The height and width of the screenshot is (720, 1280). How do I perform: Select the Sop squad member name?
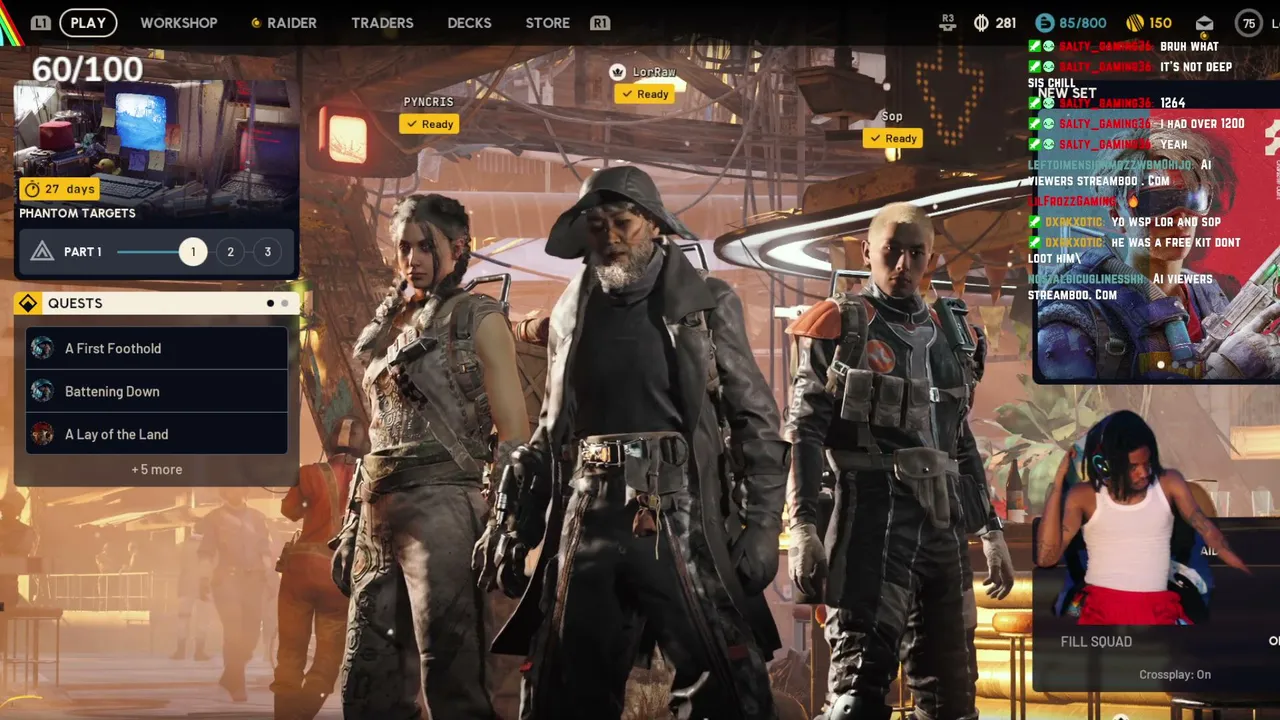pyautogui.click(x=892, y=116)
